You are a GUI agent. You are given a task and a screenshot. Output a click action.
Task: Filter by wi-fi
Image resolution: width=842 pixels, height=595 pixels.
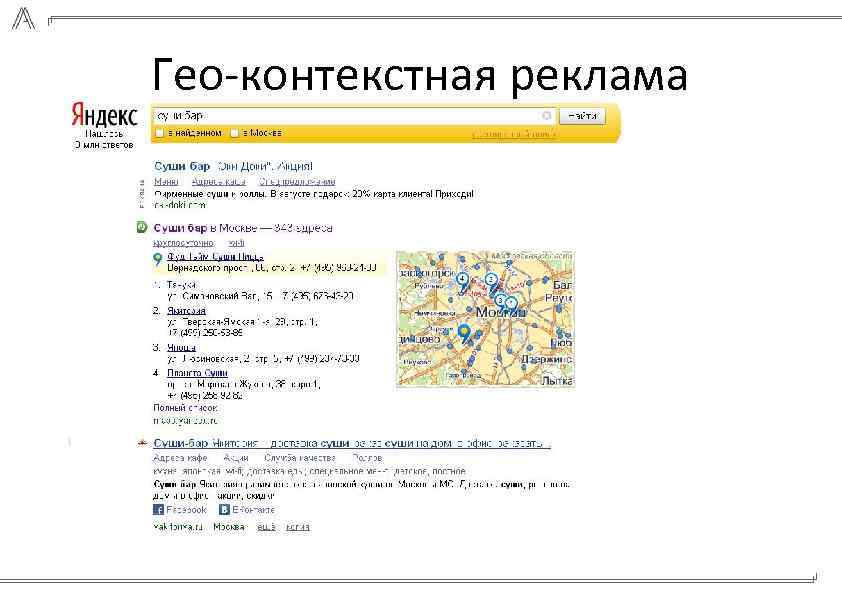(x=236, y=243)
